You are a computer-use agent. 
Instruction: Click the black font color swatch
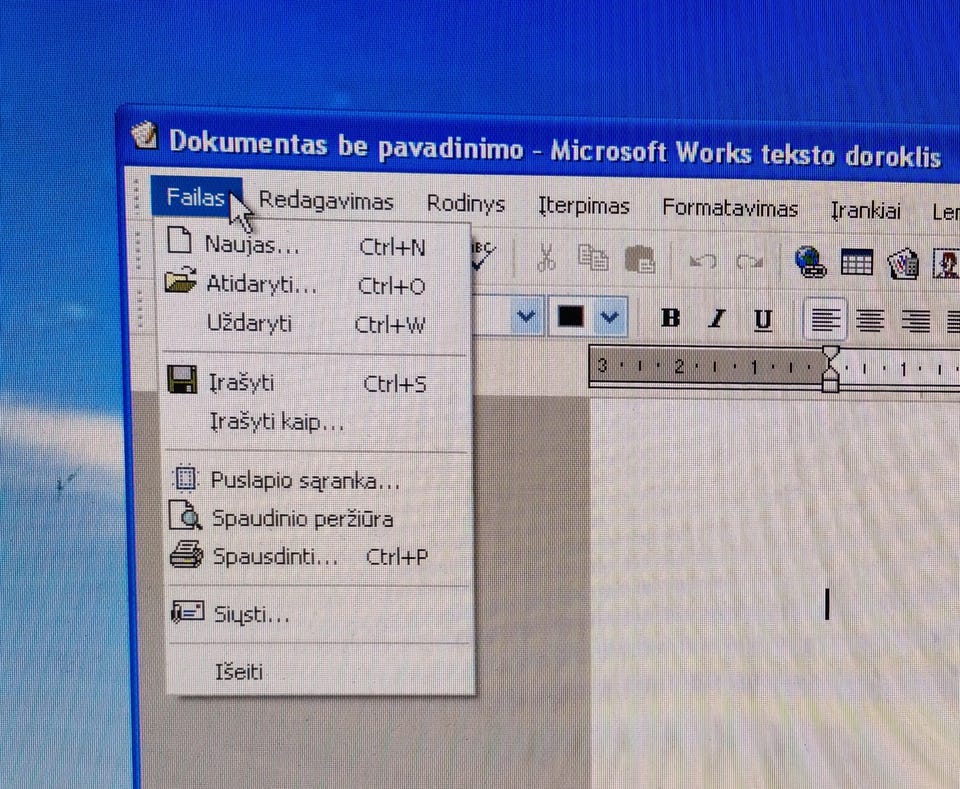[x=571, y=316]
